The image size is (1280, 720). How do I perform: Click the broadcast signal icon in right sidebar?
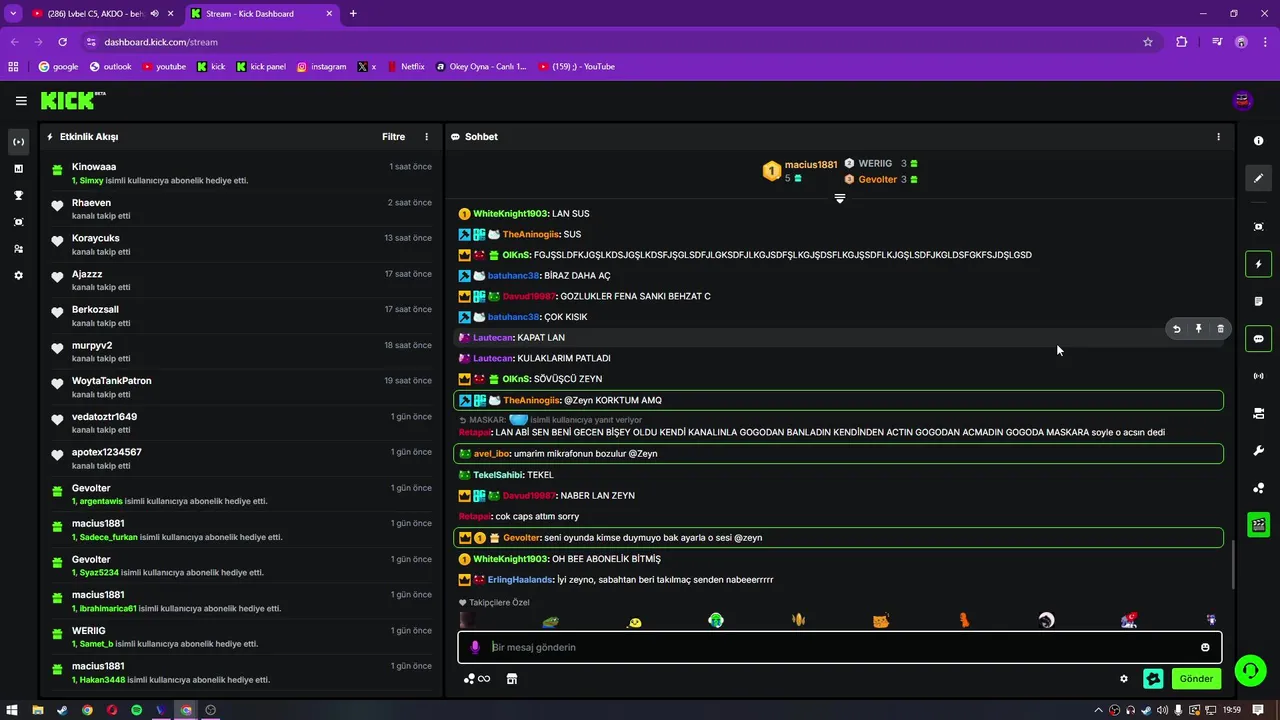(x=1258, y=376)
